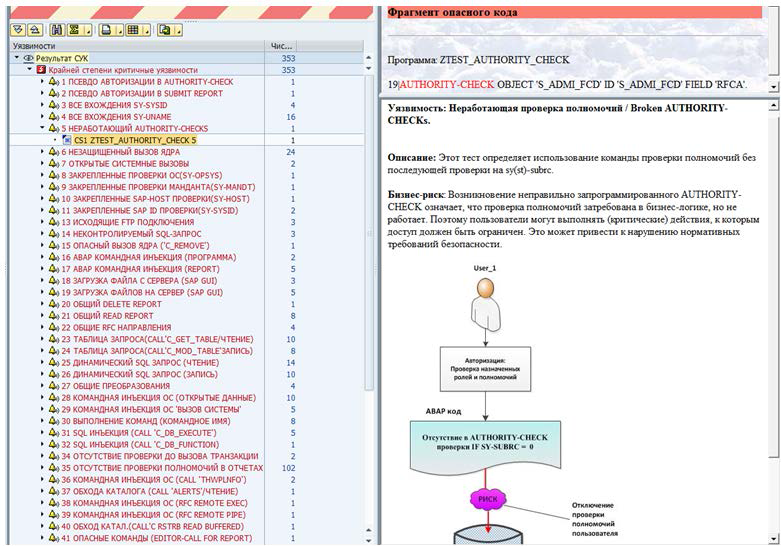This screenshot has height=546, width=781.
Task: Expand node 30 ВЫПОЛНЕНИЕ КОМАНД (КОМАНДНОЕ ИМЯ)
Action: 42,421
